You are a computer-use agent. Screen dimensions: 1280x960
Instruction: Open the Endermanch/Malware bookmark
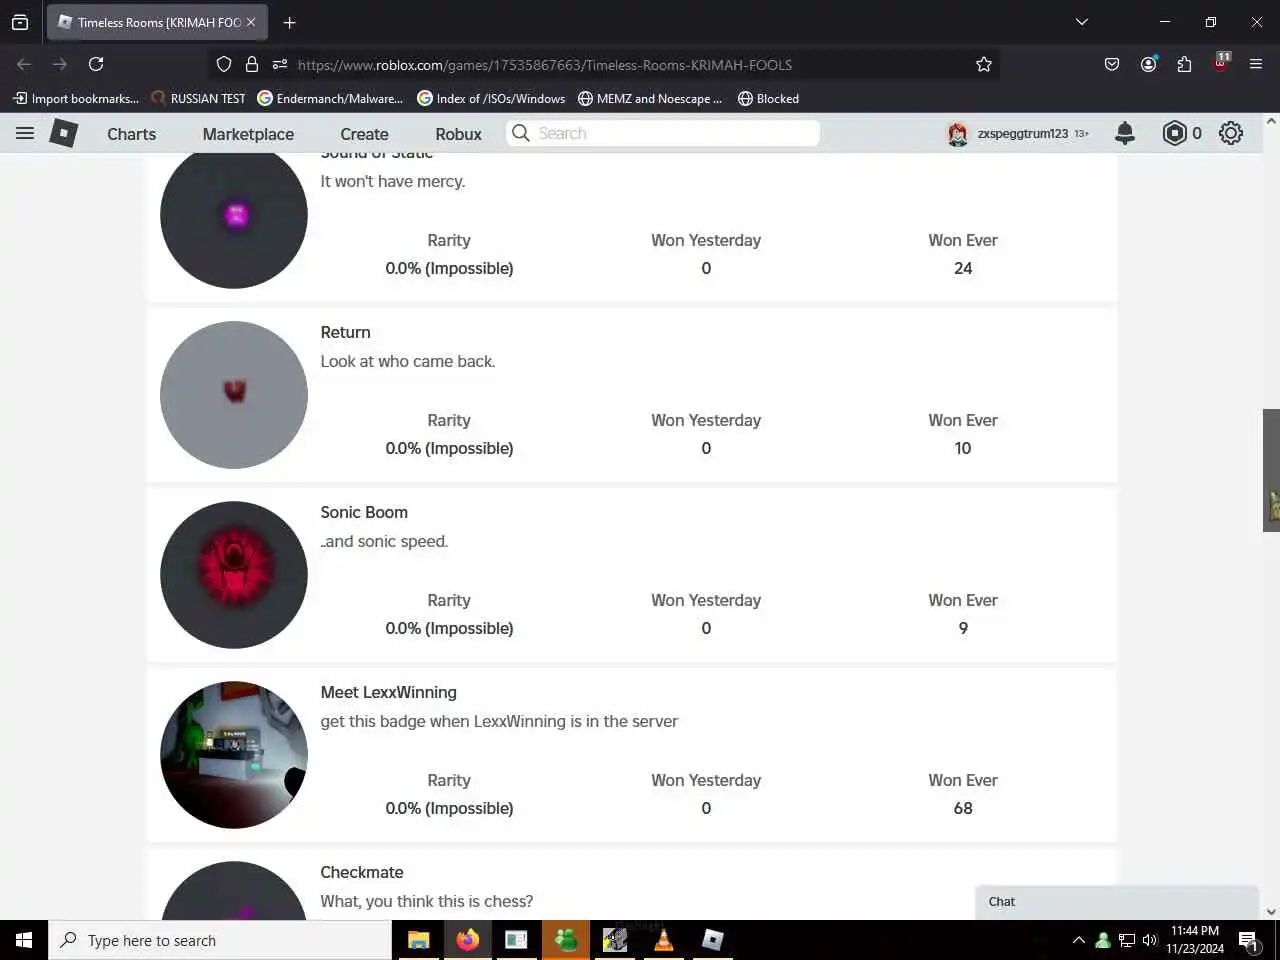click(330, 98)
